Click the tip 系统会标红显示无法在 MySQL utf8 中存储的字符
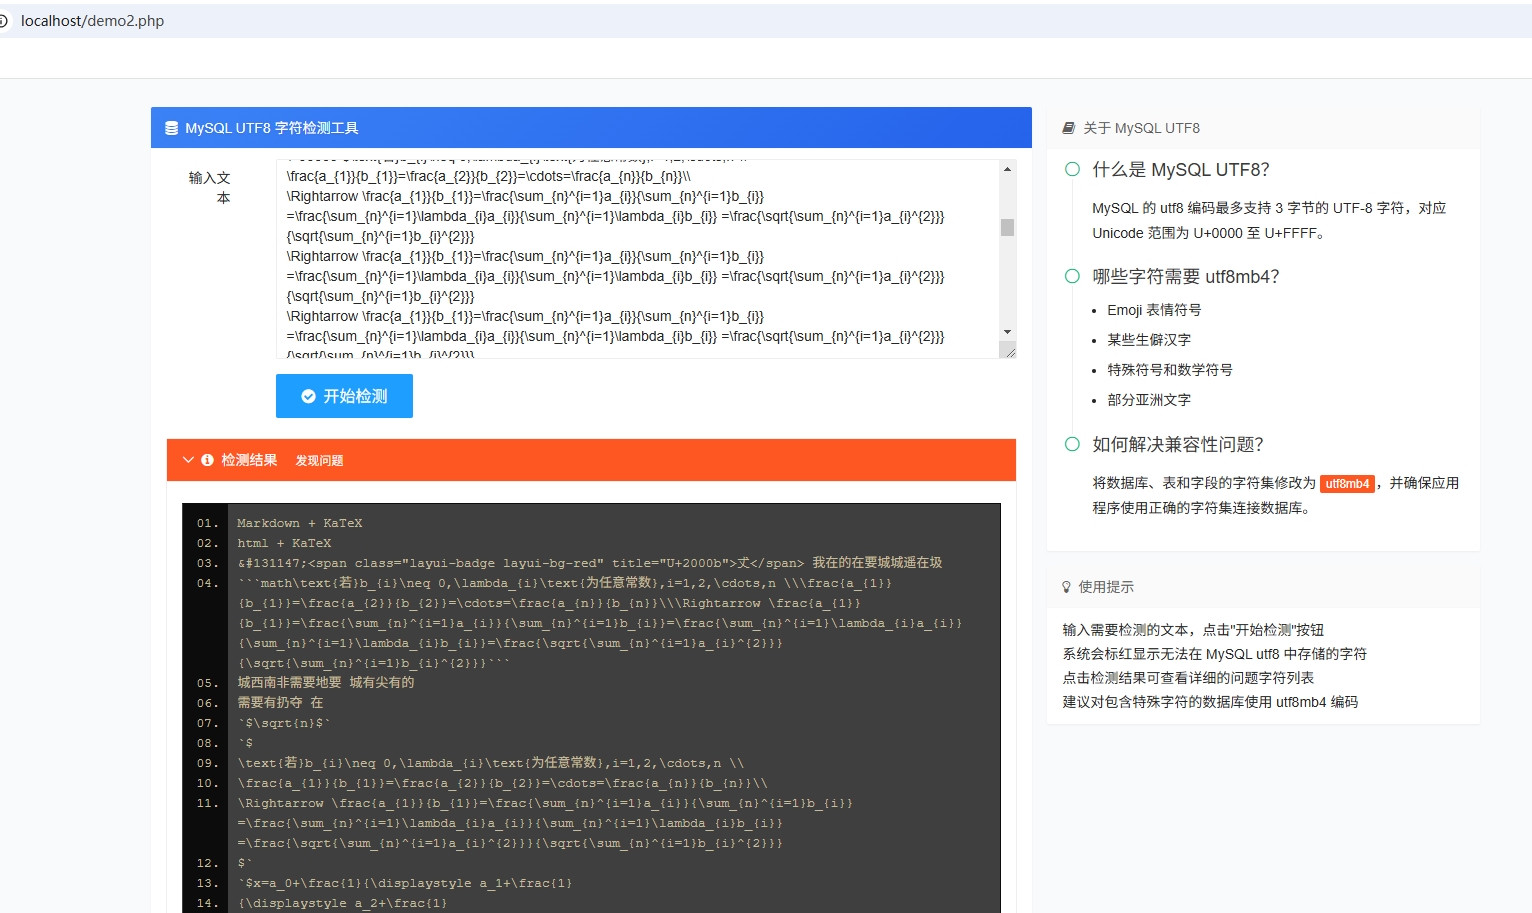 tap(1214, 654)
